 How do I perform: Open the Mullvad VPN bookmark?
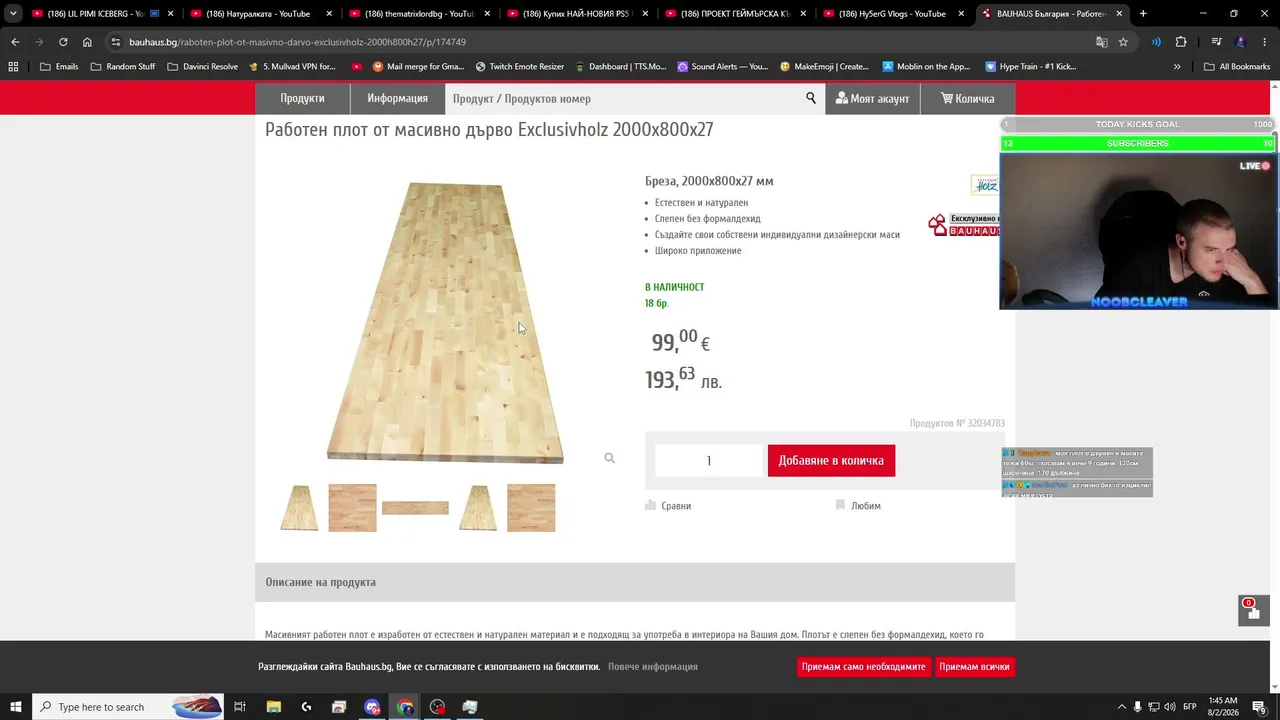click(292, 67)
